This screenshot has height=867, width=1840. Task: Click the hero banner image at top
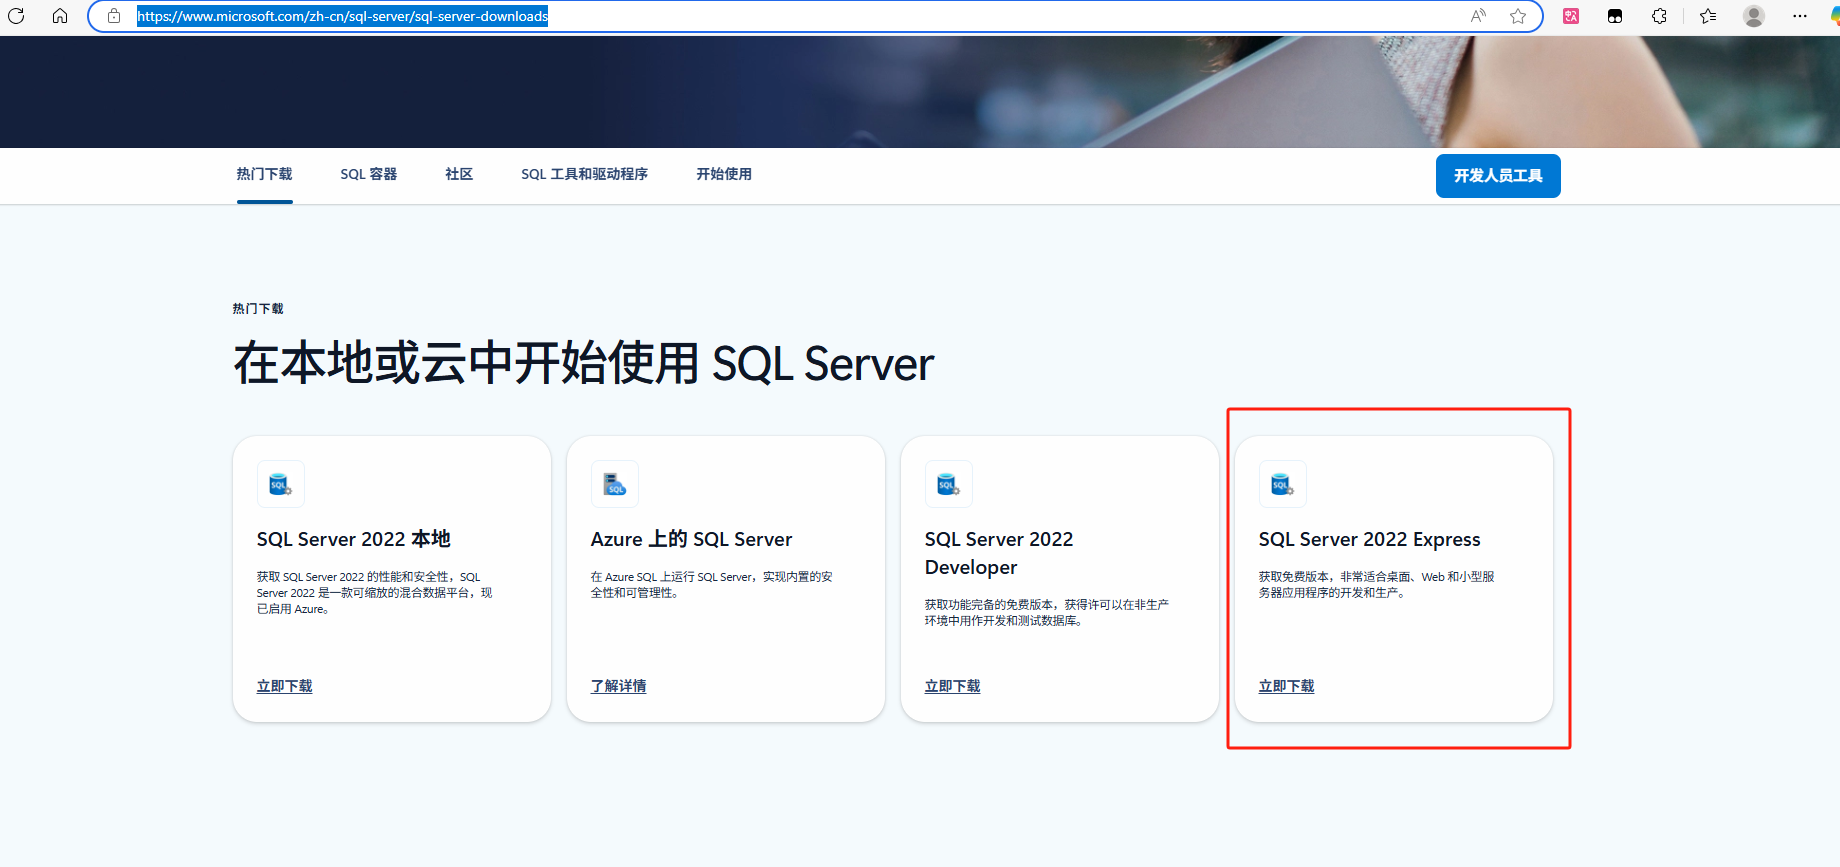920,92
